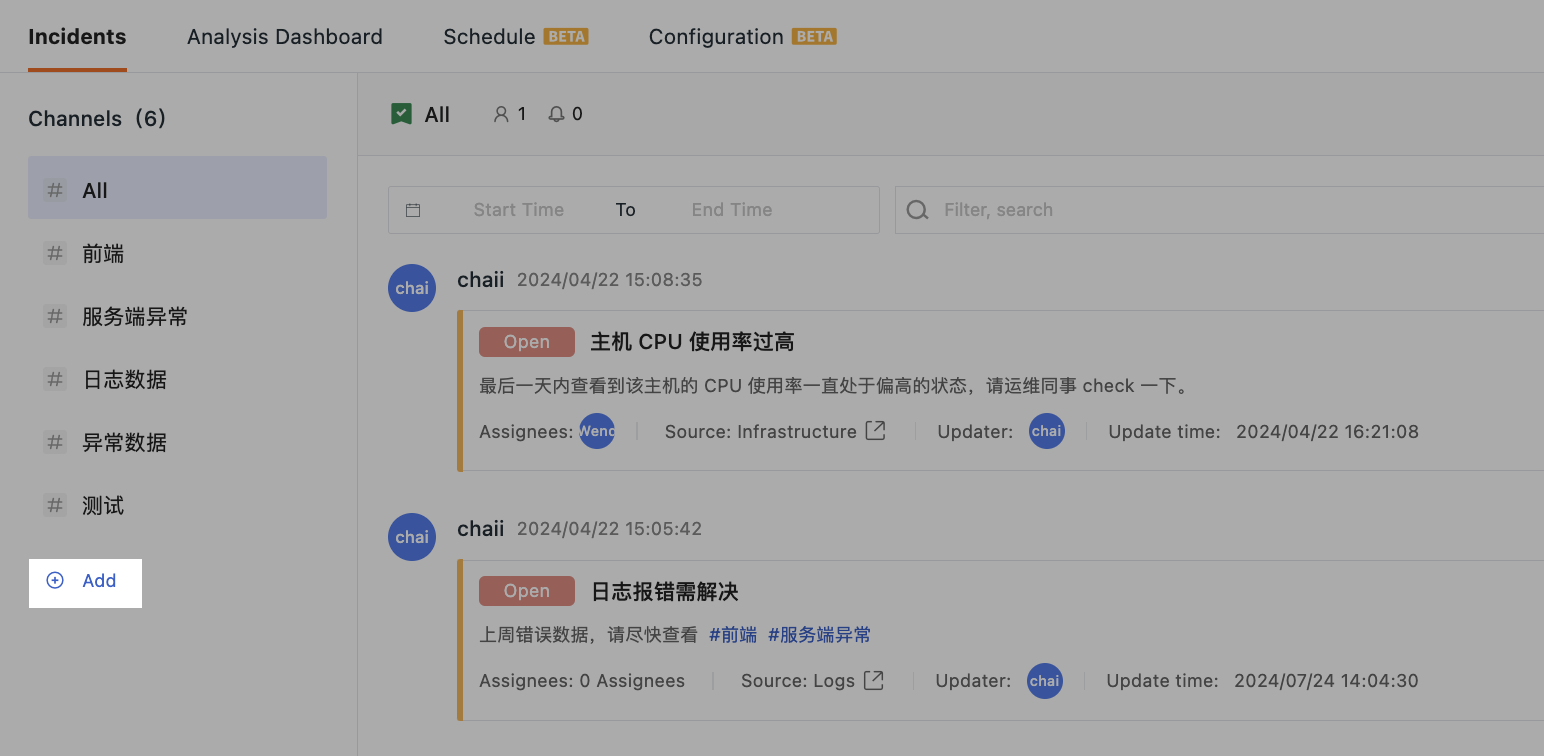Click the #前端 hashtag link
The image size is (1544, 756).
pos(732,635)
